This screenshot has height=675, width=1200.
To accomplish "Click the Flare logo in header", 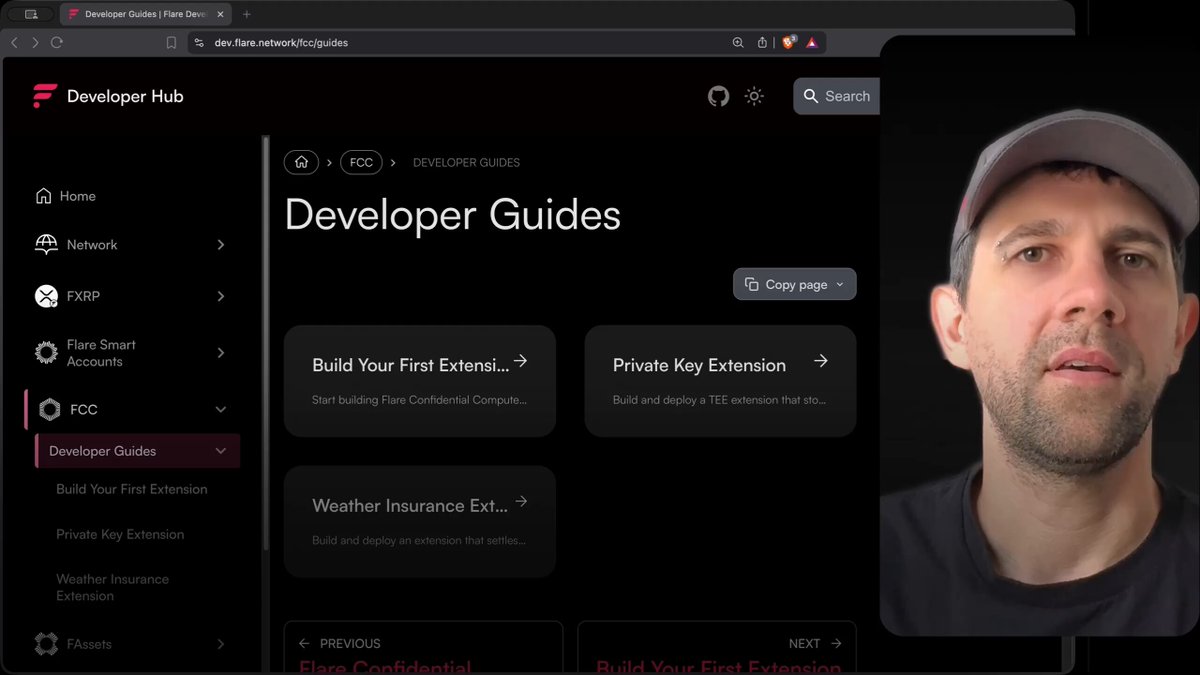I will 44,96.
